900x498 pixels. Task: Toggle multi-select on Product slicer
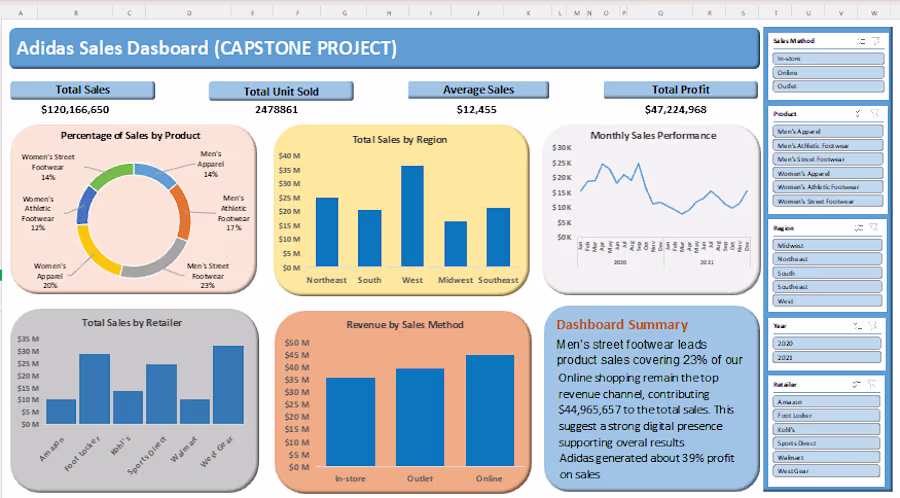pyautogui.click(x=858, y=114)
